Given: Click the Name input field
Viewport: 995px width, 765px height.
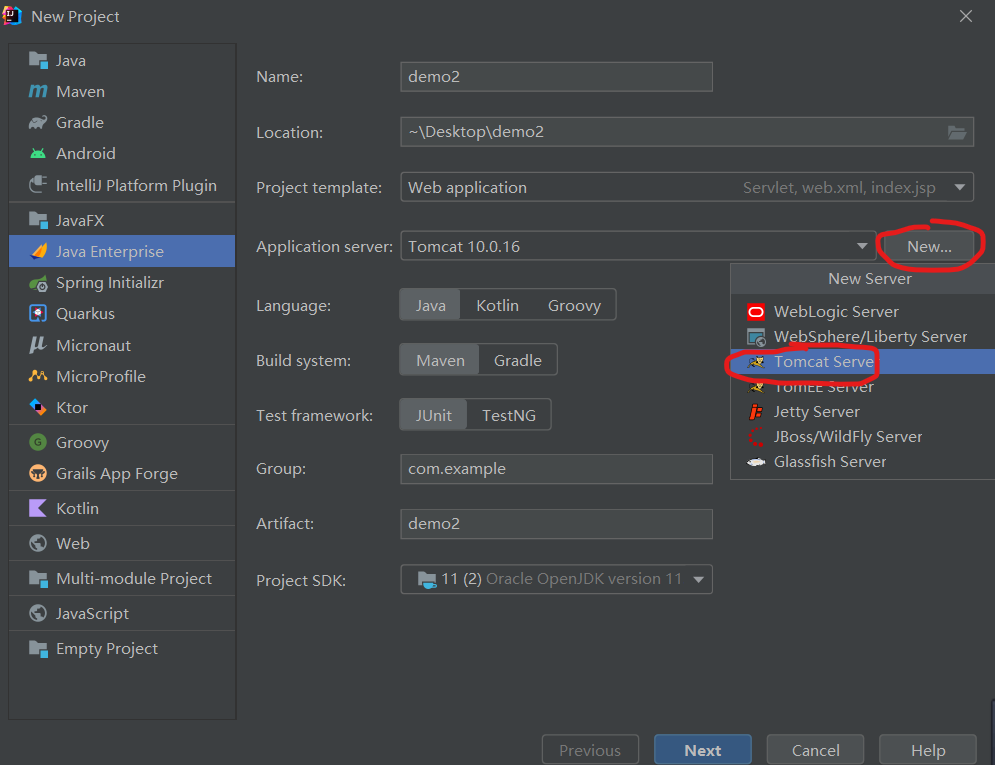Looking at the screenshot, I should (556, 77).
